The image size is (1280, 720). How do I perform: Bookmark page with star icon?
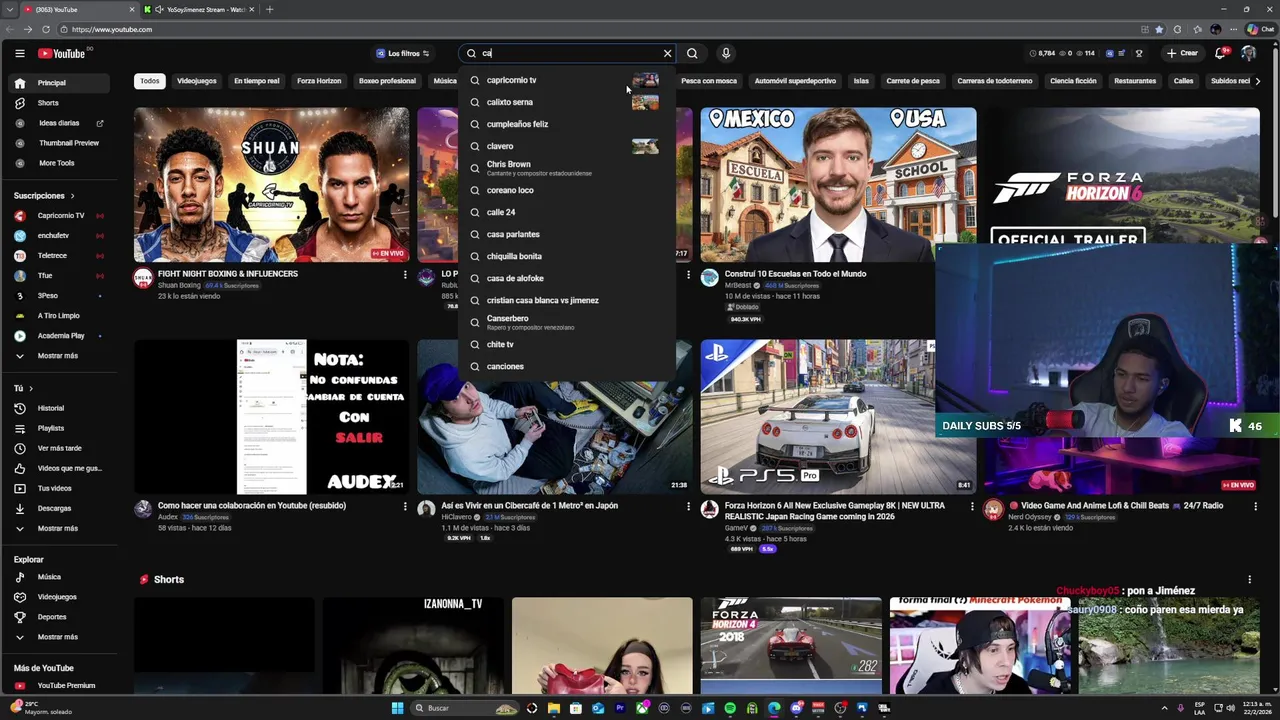click(x=1159, y=29)
